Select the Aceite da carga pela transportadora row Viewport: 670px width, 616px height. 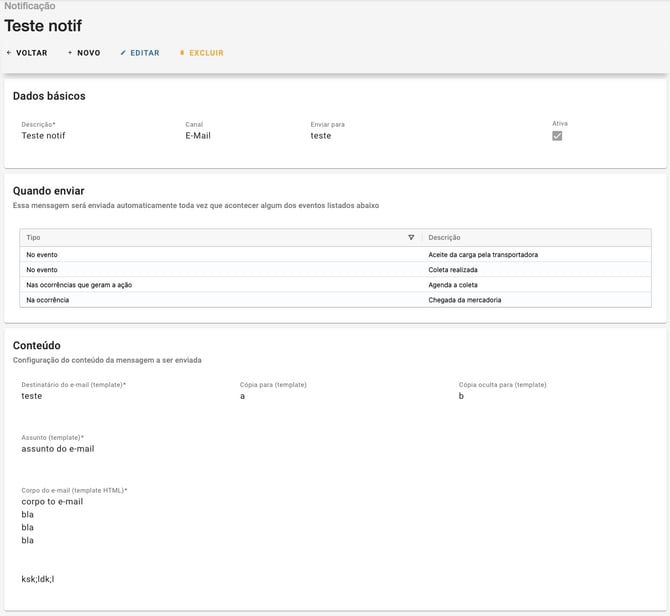pos(483,255)
